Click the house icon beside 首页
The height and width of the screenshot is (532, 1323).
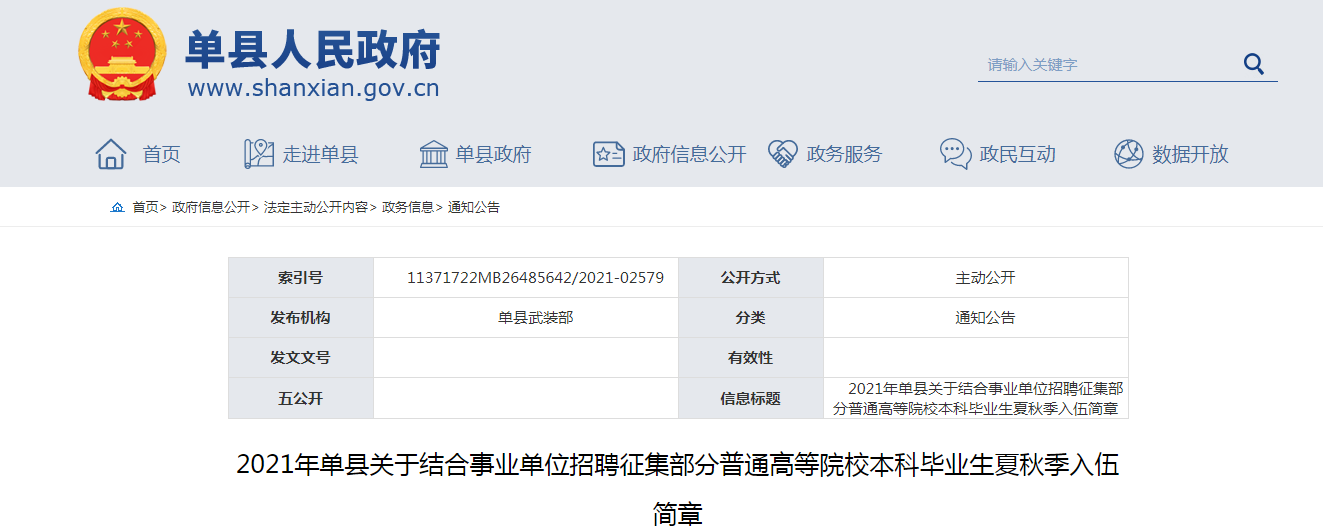(x=111, y=154)
